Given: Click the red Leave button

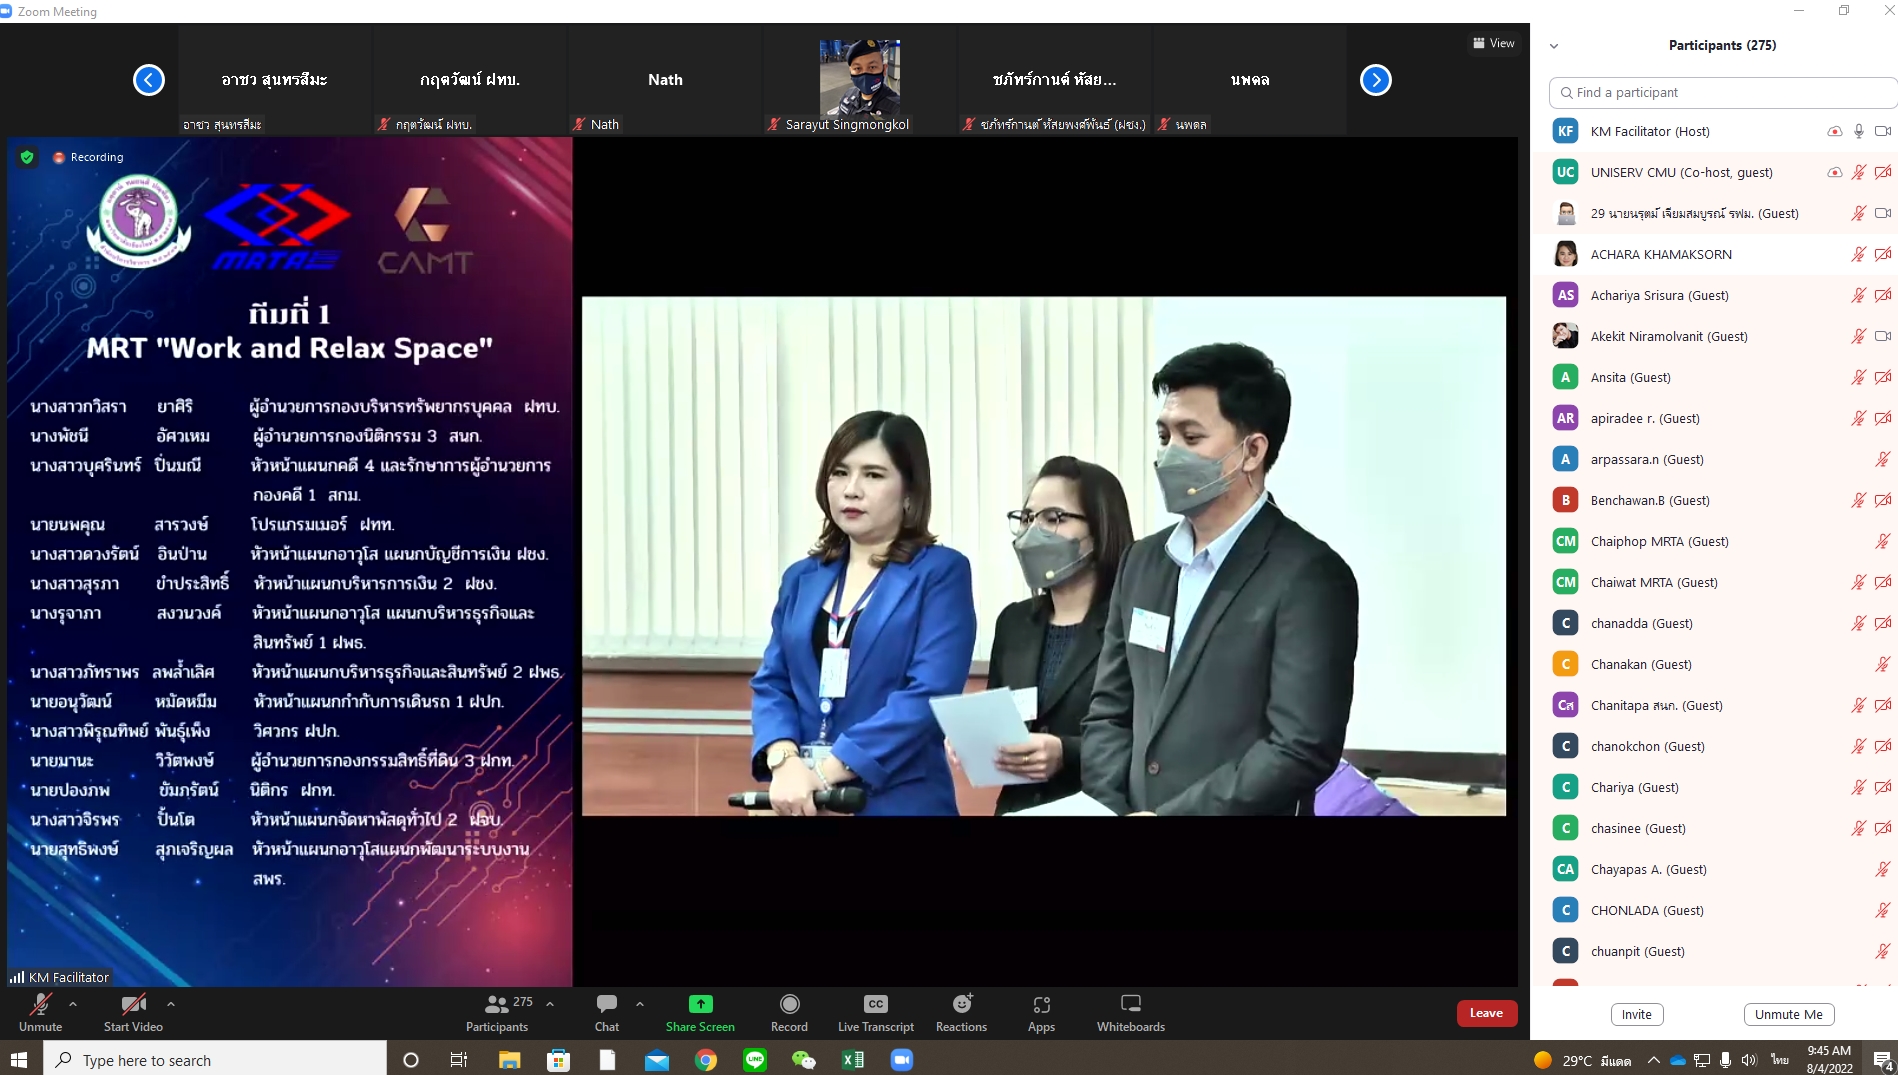Looking at the screenshot, I should coord(1486,1013).
